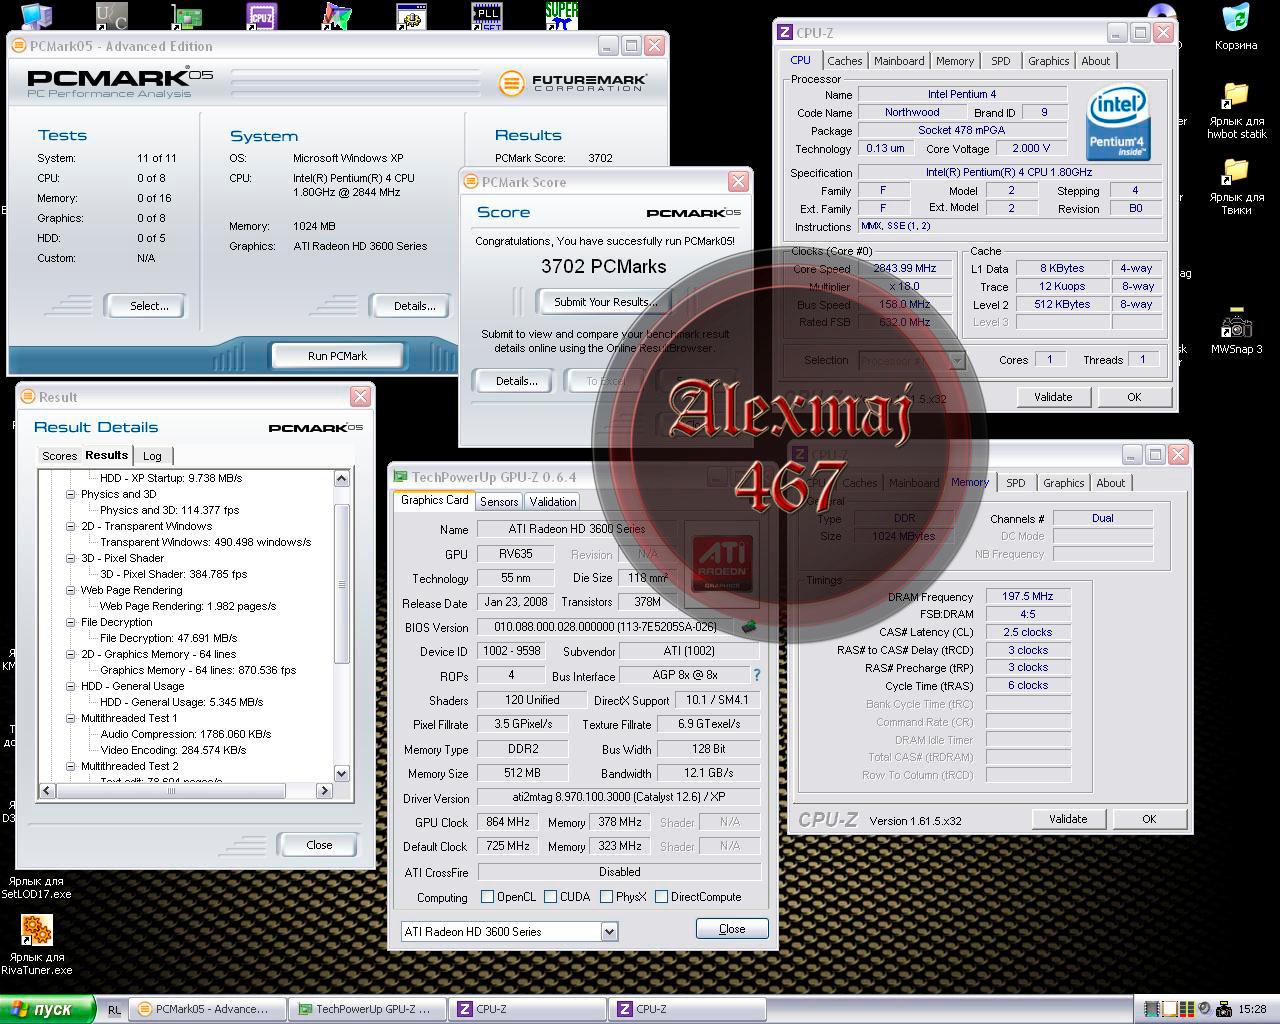1280x1024 pixels.
Task: Click the Futuremark logo in PCMark05
Action: pyautogui.click(x=574, y=81)
